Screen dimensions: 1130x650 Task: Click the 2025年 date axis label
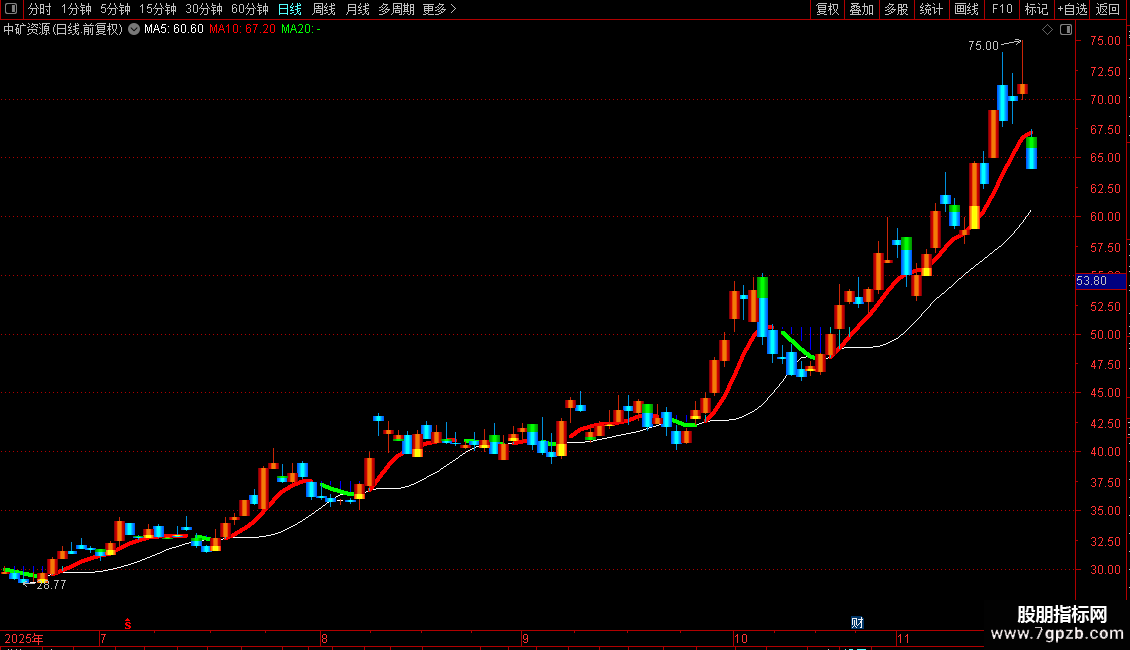click(24, 638)
